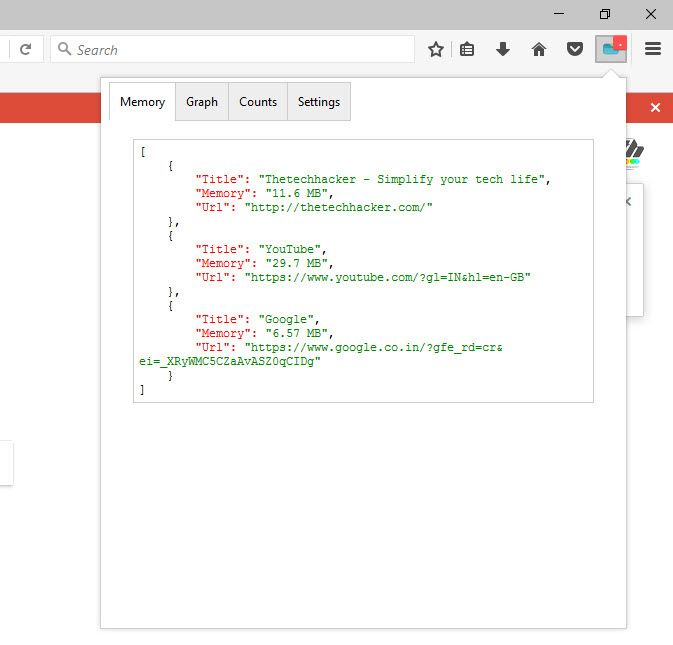Switch to the Counts tab
Screen dimensions: 673x645
pos(258,102)
